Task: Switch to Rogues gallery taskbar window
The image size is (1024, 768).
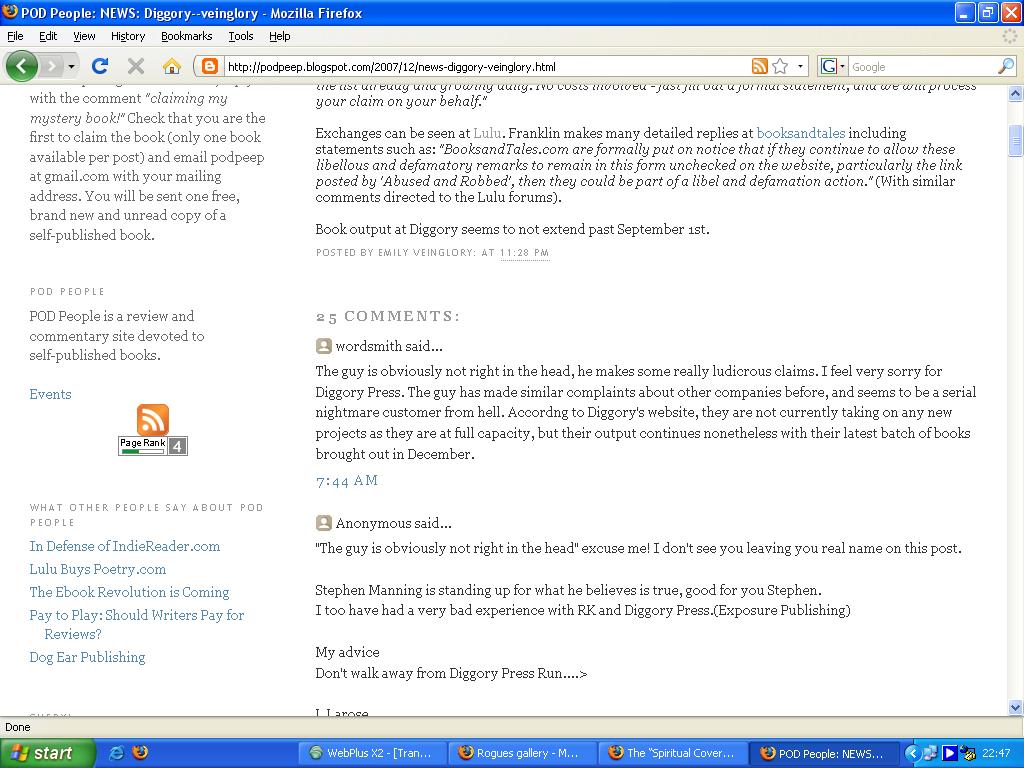Action: [522, 753]
